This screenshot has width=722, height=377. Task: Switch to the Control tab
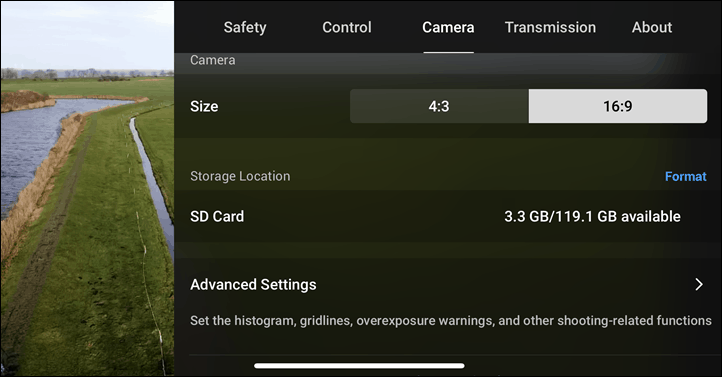pos(347,28)
